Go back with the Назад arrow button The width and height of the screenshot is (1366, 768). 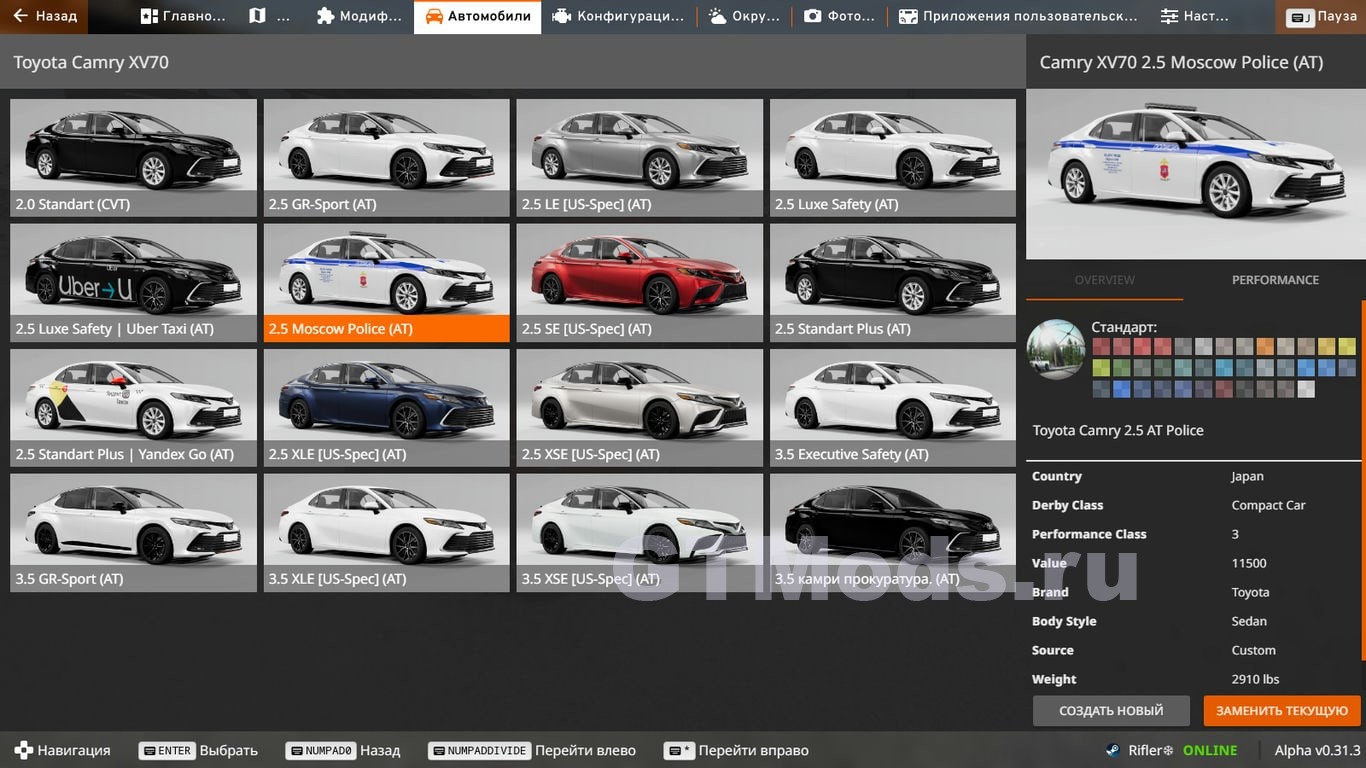[44, 16]
